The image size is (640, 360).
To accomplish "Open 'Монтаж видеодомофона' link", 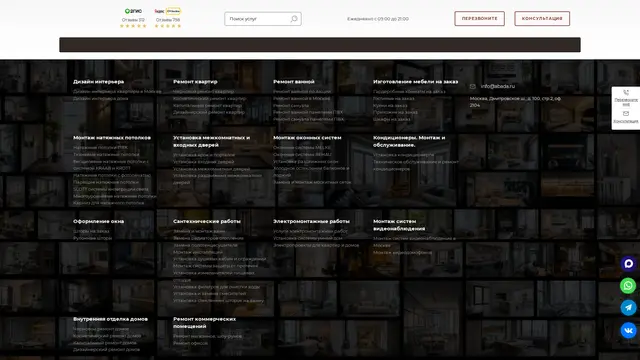I will click(402, 252).
